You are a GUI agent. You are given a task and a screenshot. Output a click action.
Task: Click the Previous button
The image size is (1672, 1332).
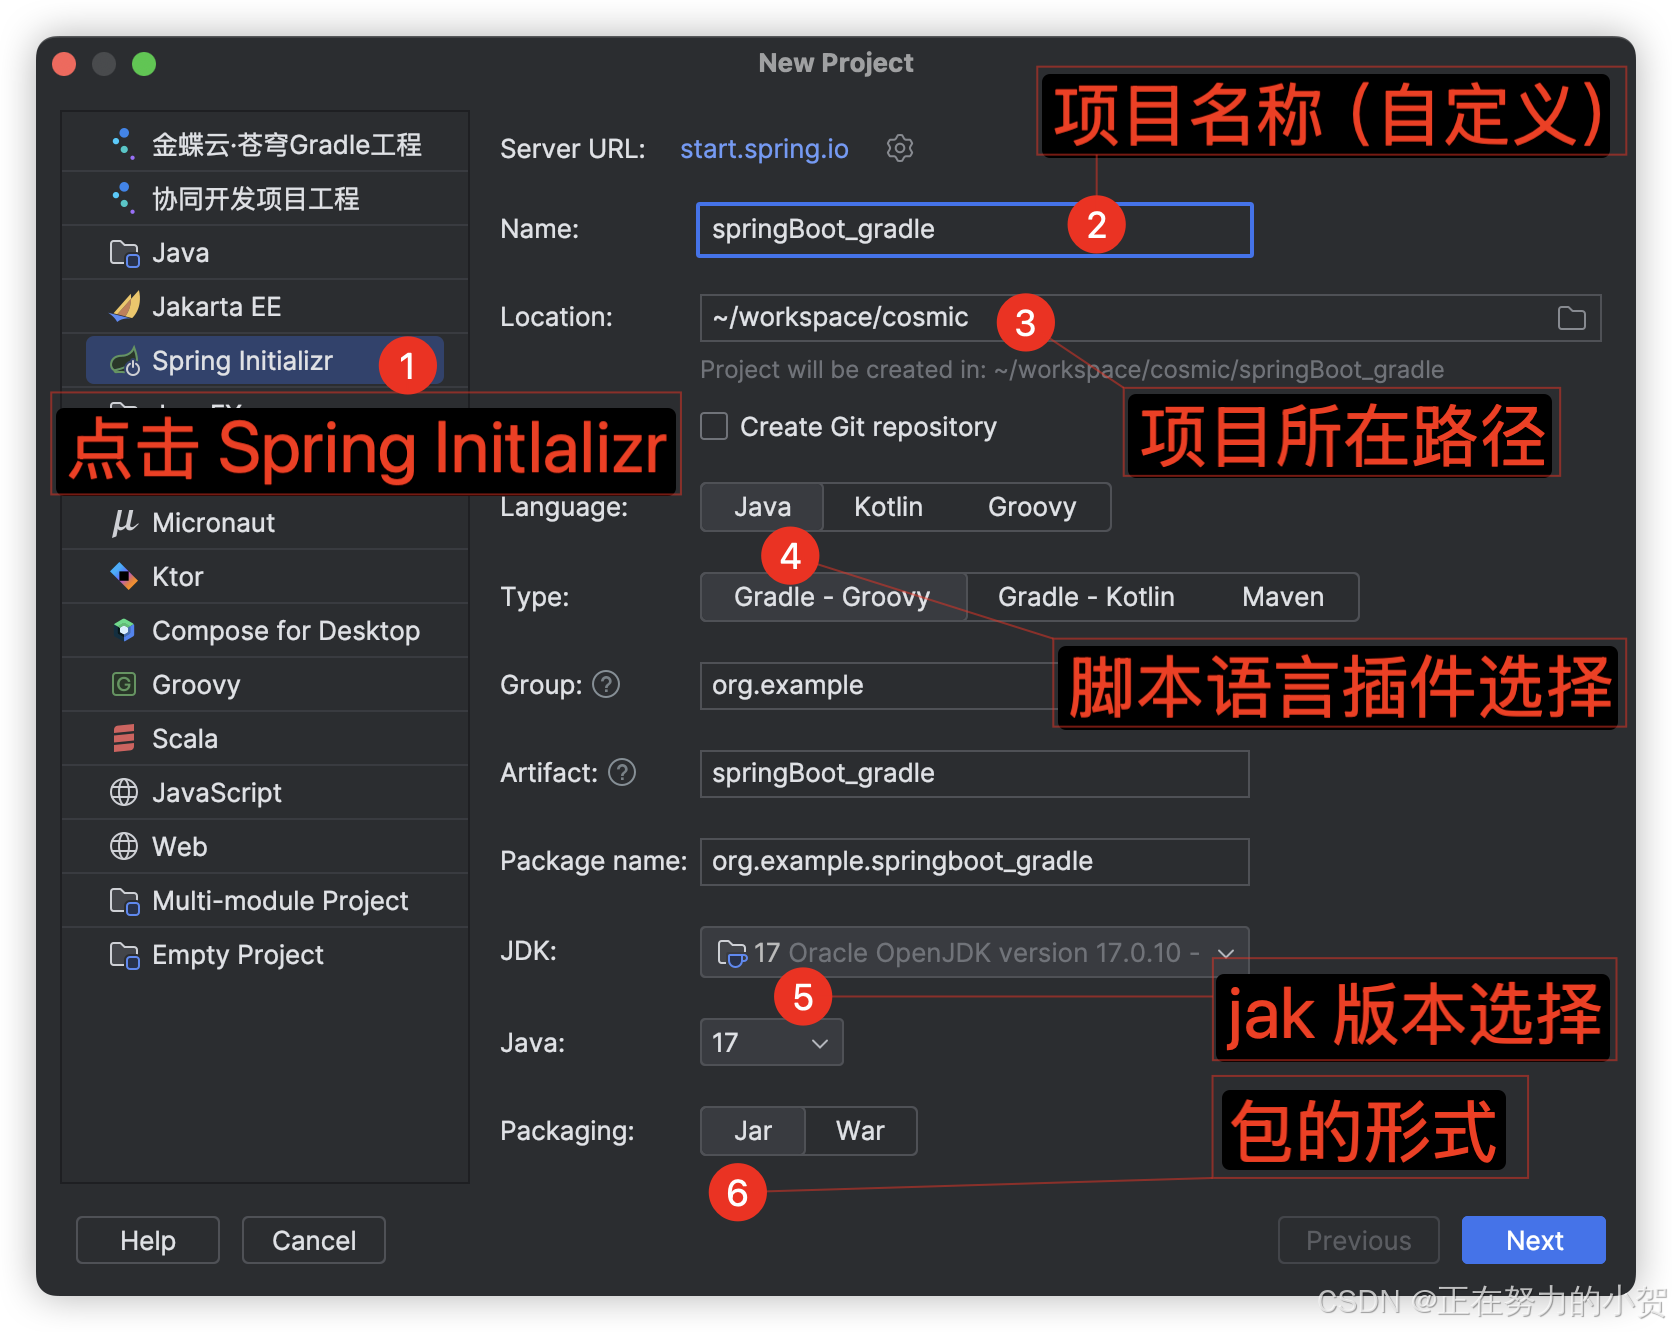pos(1358,1240)
